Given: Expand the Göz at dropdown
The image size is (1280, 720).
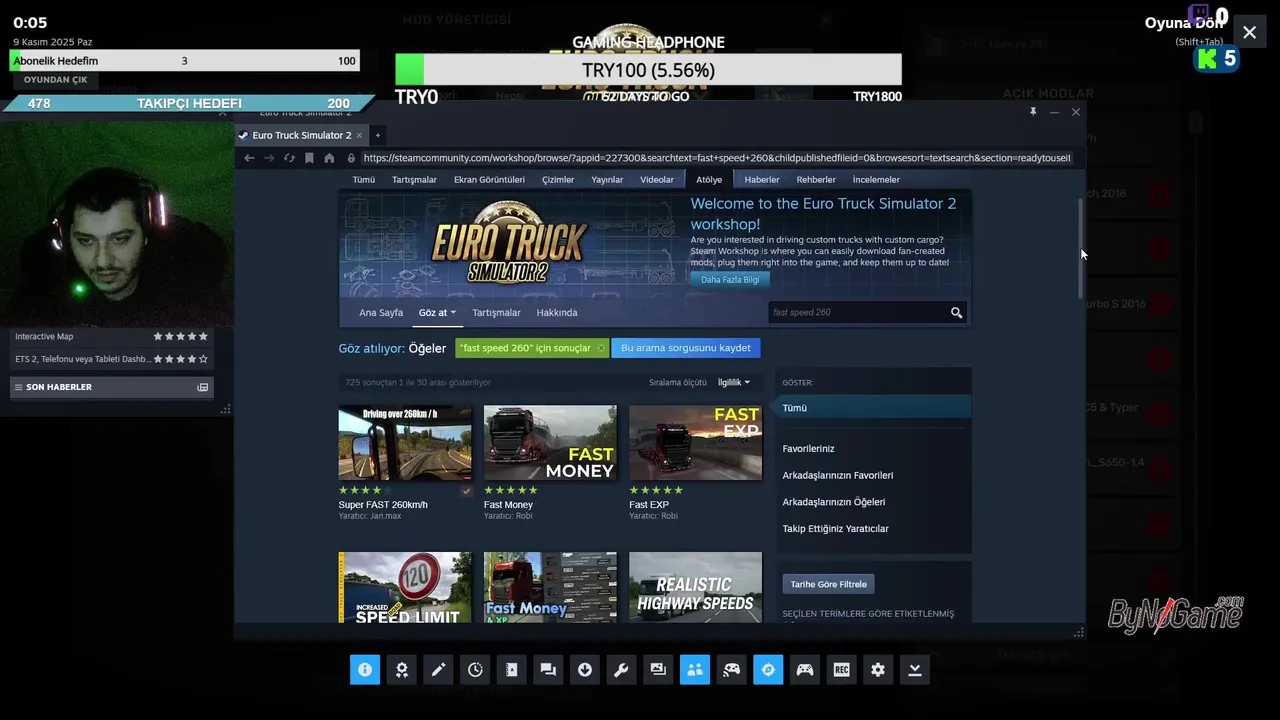Looking at the screenshot, I should point(437,313).
